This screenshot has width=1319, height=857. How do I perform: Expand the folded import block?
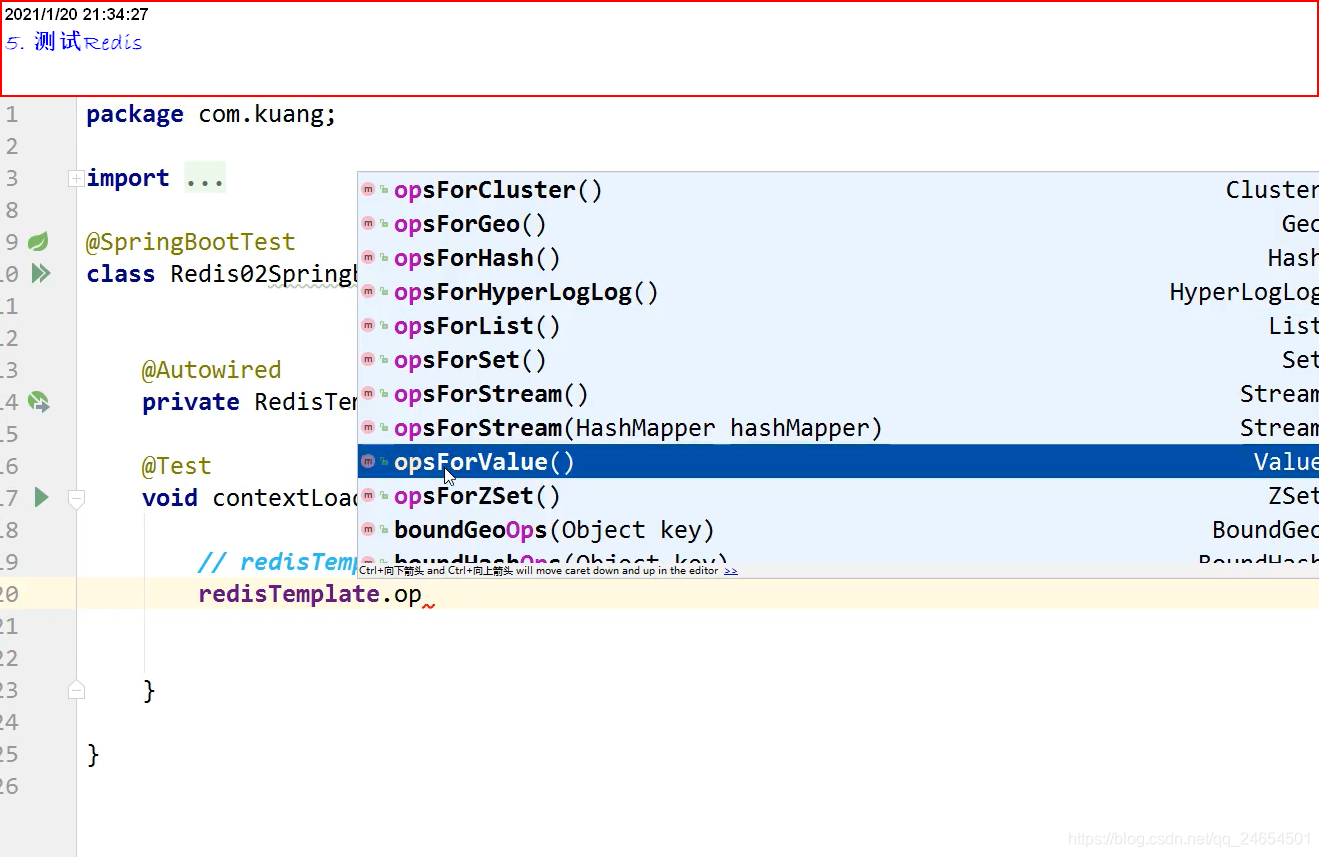click(75, 178)
